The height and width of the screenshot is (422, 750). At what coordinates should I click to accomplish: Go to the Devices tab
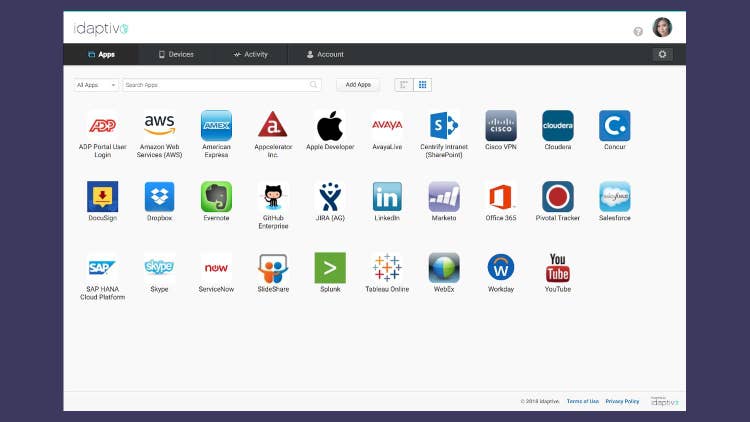(176, 55)
